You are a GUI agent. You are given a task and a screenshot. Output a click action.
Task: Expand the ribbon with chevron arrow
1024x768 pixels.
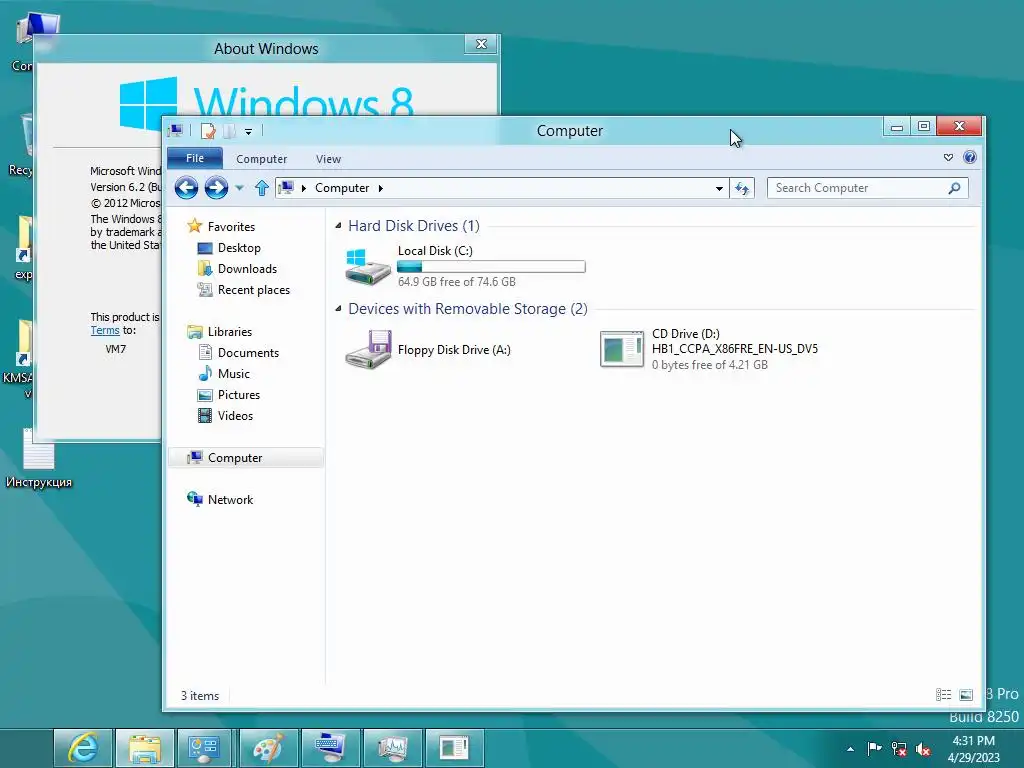click(x=948, y=157)
